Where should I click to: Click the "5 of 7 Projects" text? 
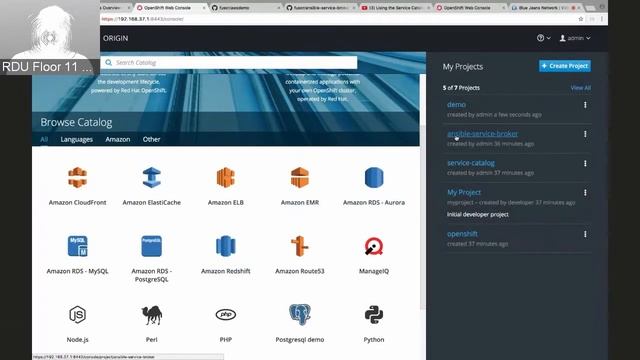click(x=461, y=88)
